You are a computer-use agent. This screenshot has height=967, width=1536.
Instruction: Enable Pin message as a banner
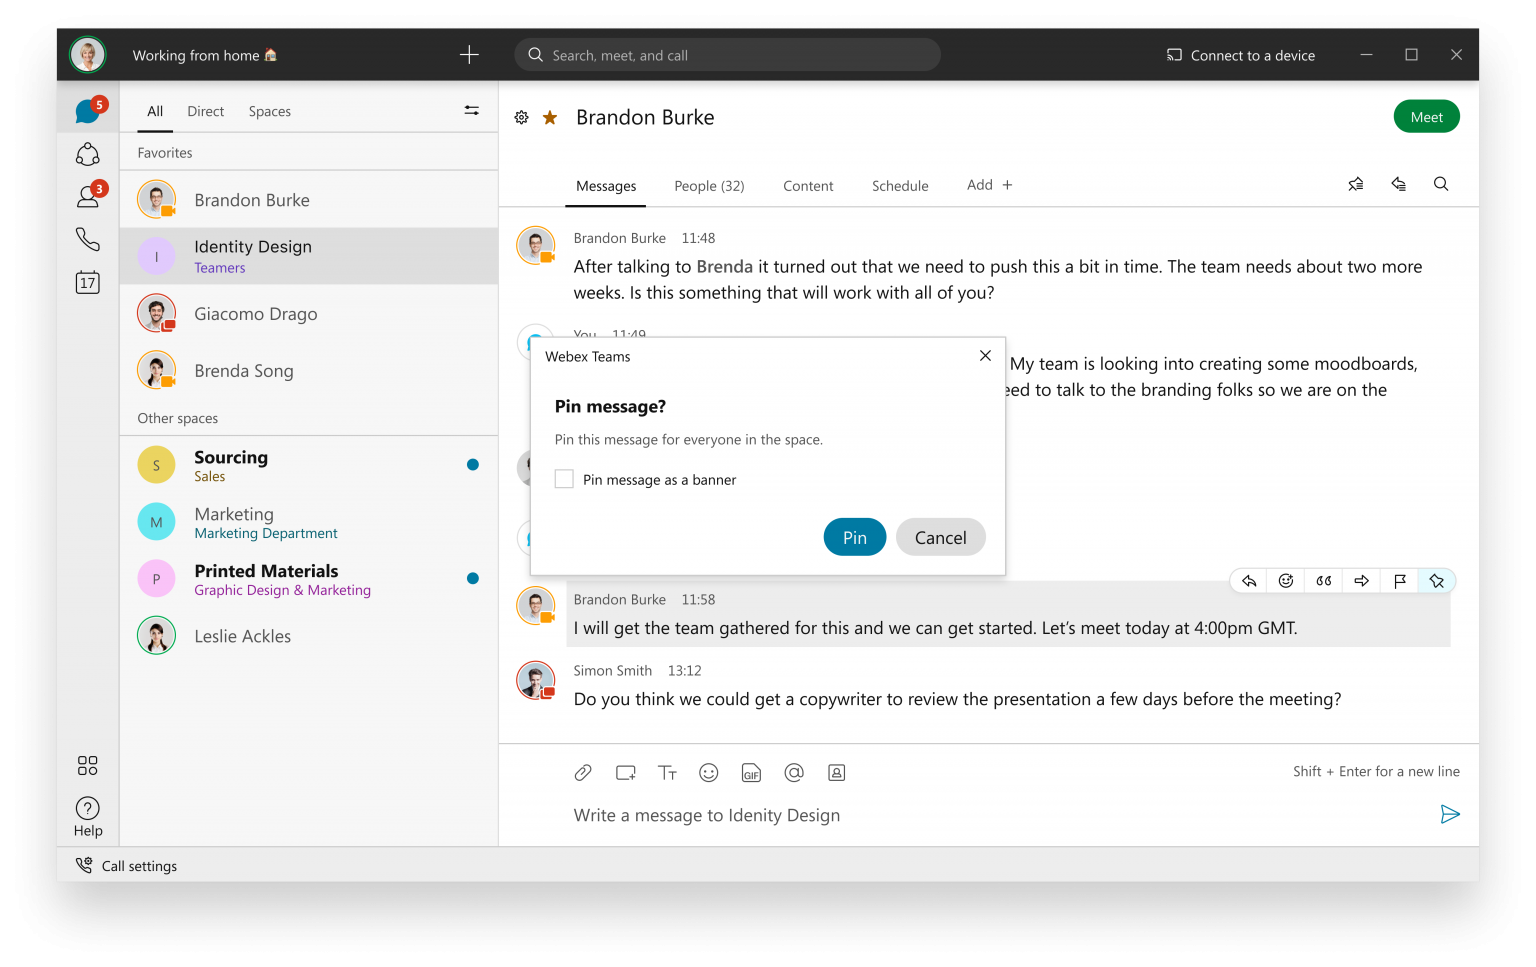[564, 478]
